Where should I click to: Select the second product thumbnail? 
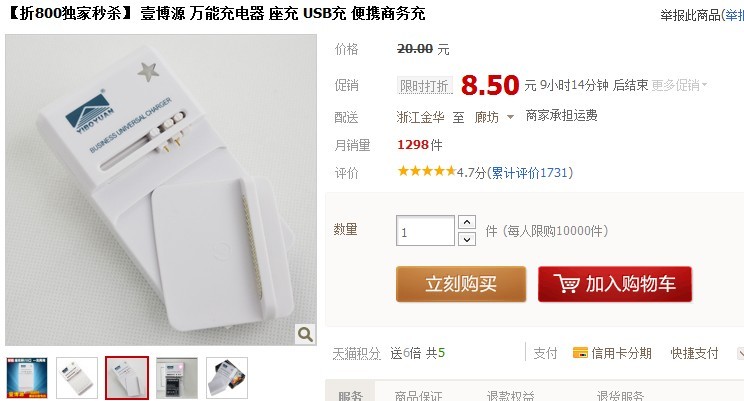pyautogui.click(x=77, y=378)
